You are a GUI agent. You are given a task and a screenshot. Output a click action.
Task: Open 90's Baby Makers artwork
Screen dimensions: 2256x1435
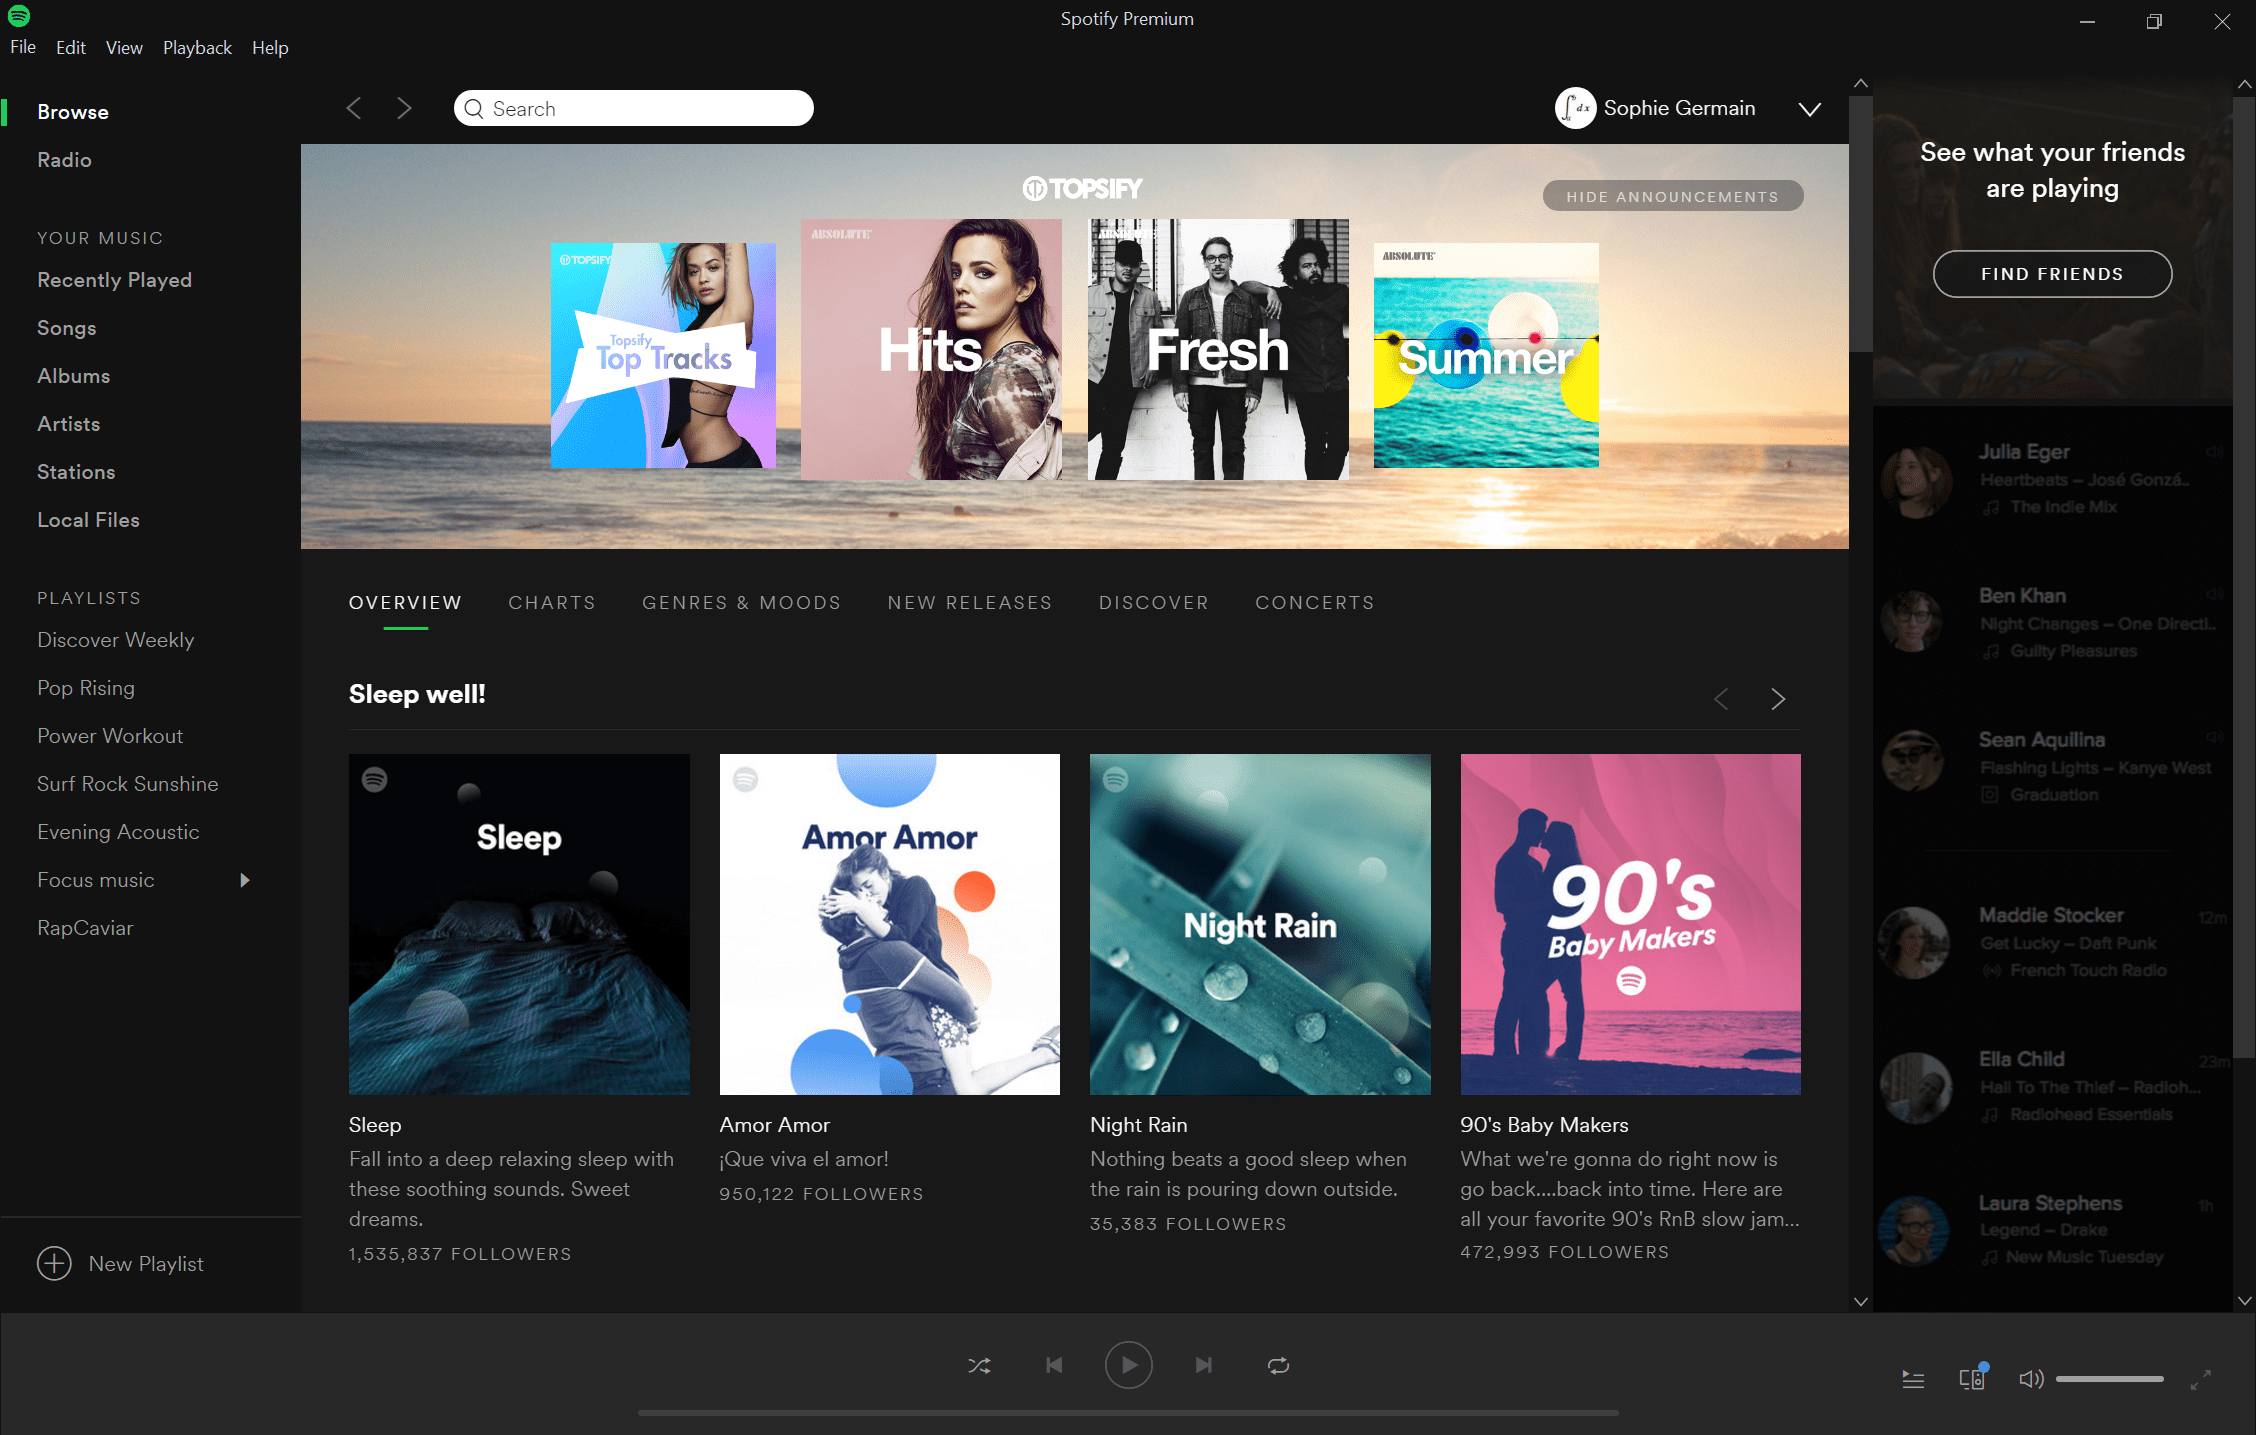pos(1631,924)
